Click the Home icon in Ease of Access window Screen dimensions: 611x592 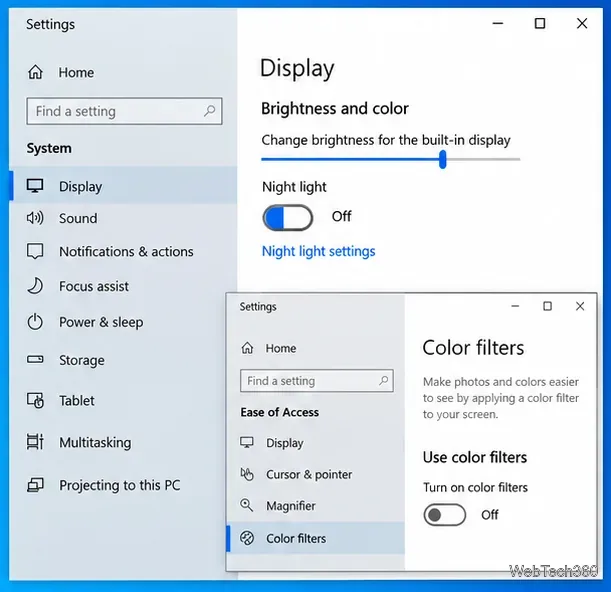tap(247, 348)
